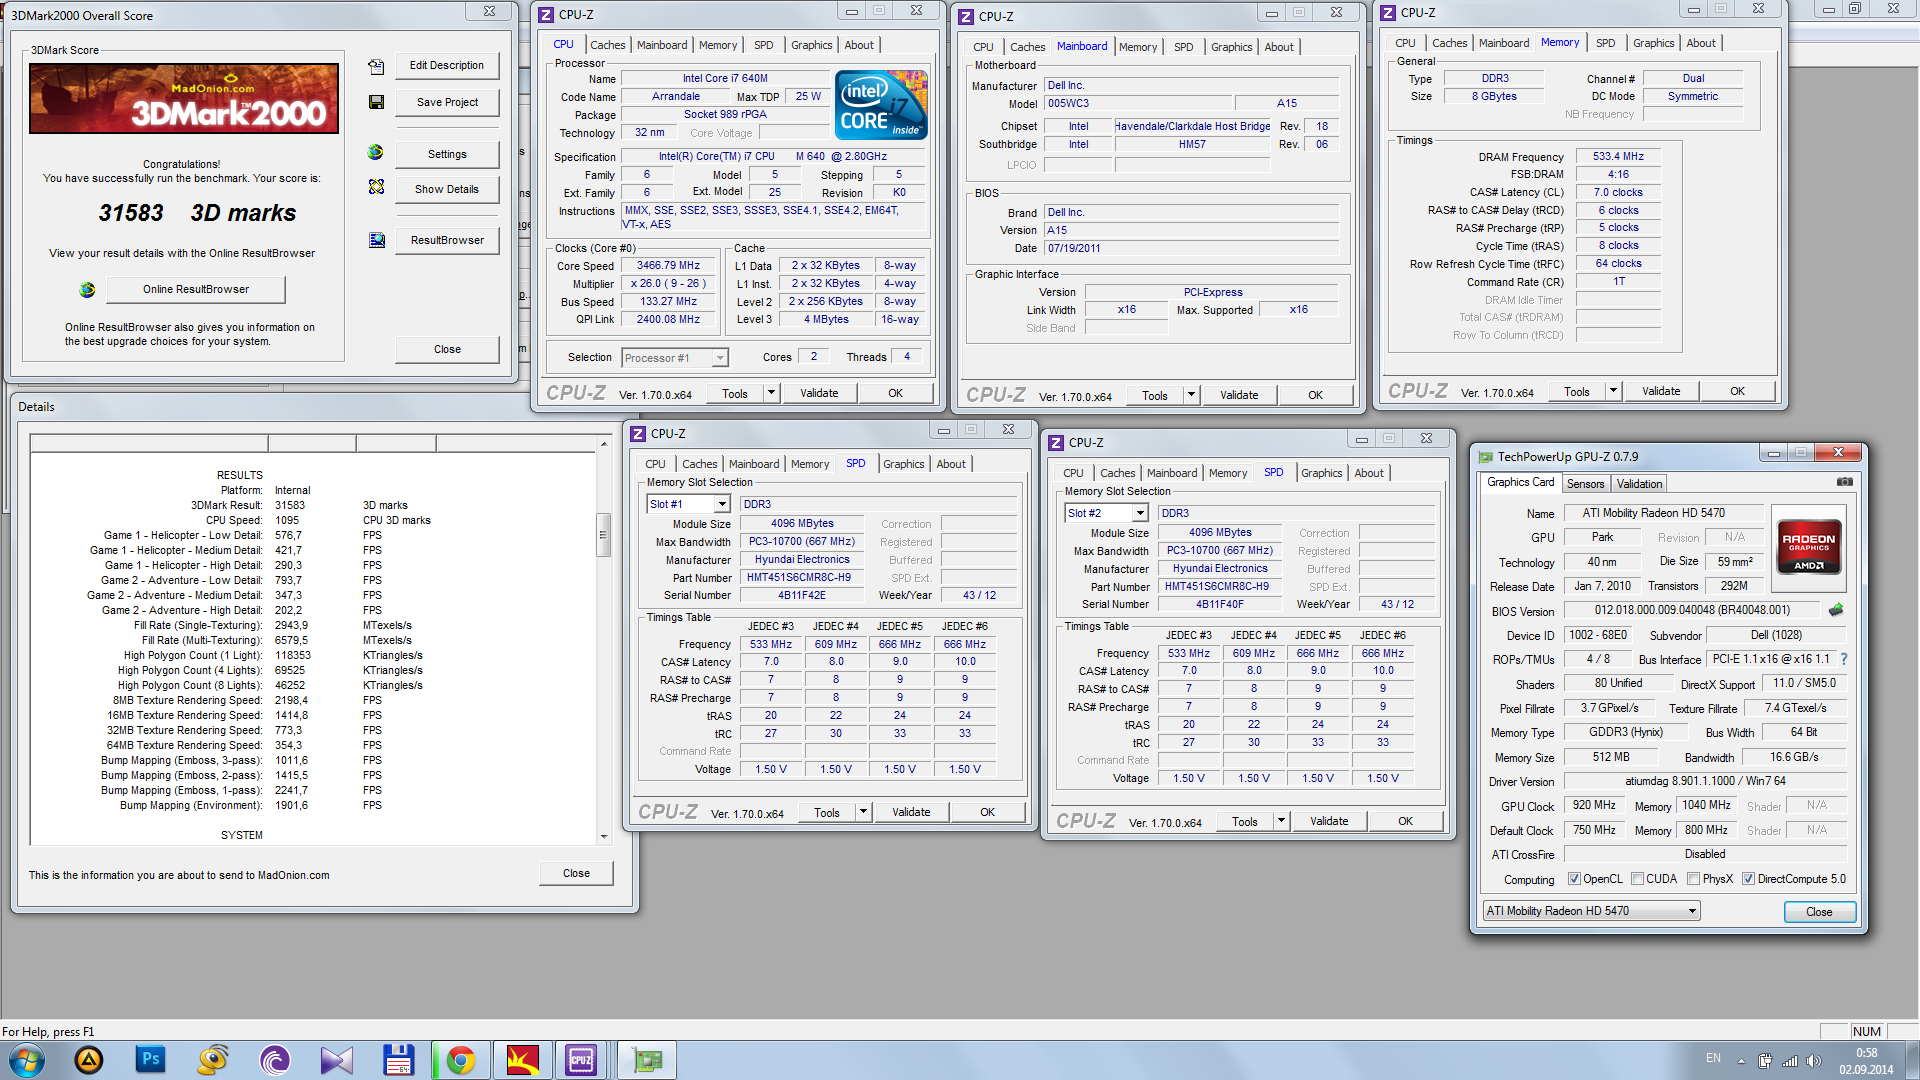Click the Edit Description button
Viewport: 1920px width, 1080px height.
tap(446, 66)
